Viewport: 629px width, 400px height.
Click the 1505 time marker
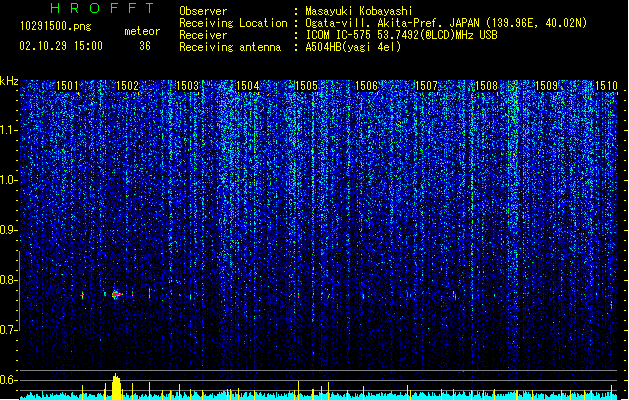click(x=306, y=86)
